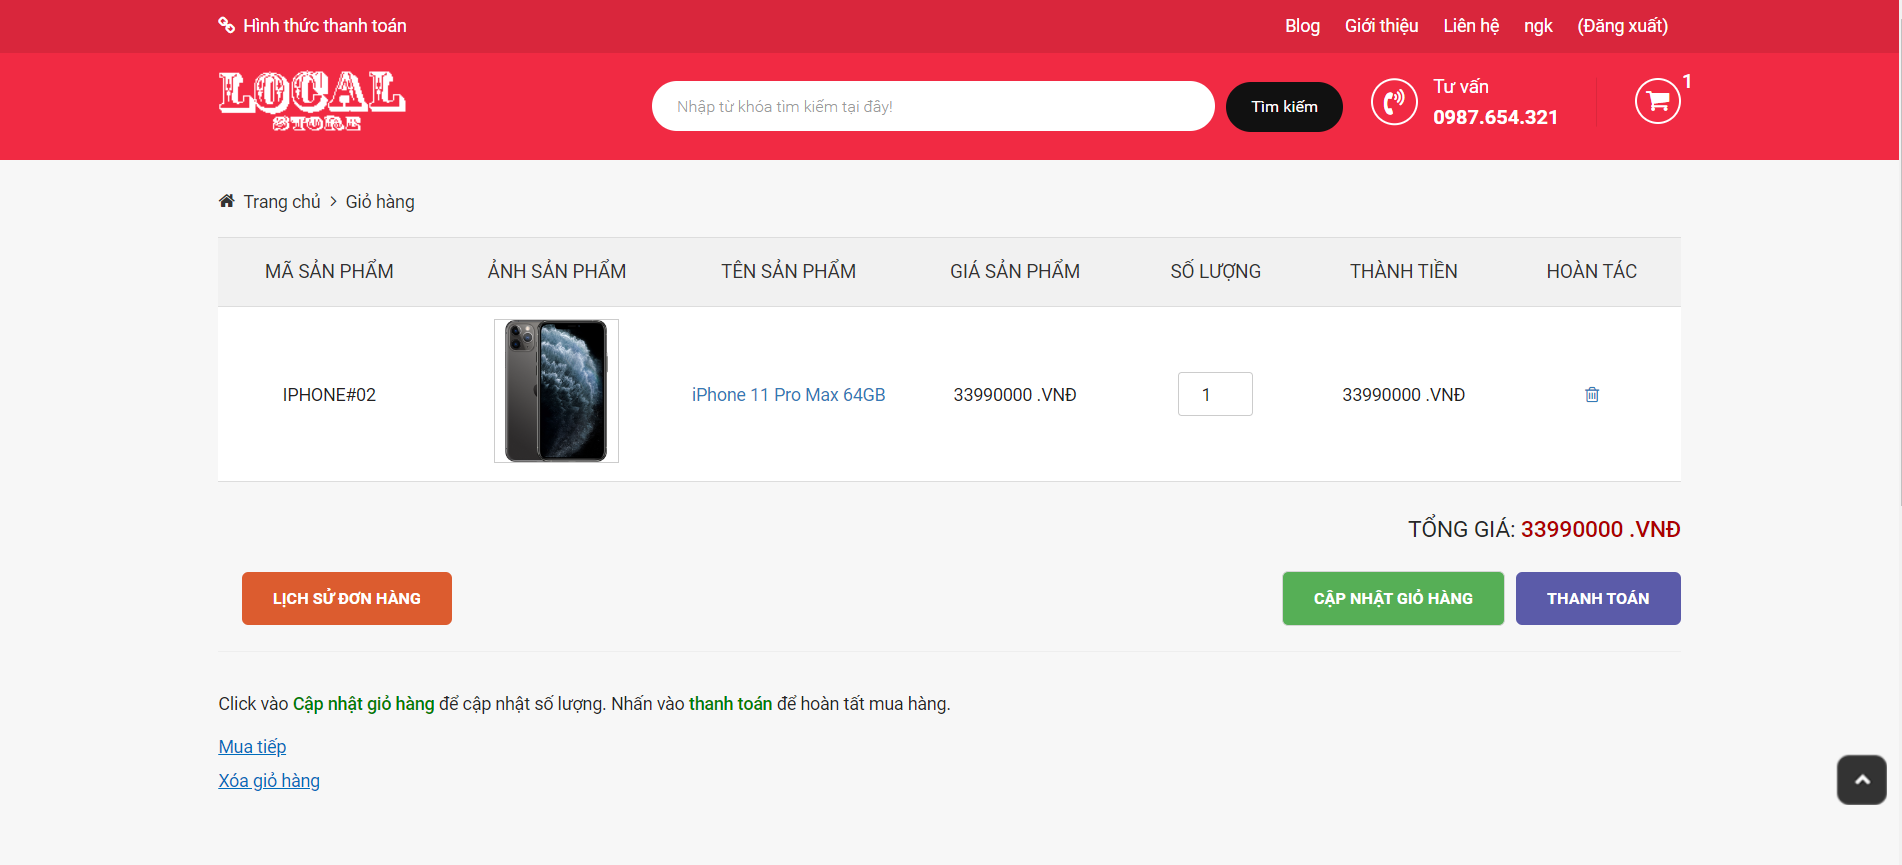Viewport: 1902px width, 865px height.
Task: Open the ngk user account link
Action: [1538, 26]
